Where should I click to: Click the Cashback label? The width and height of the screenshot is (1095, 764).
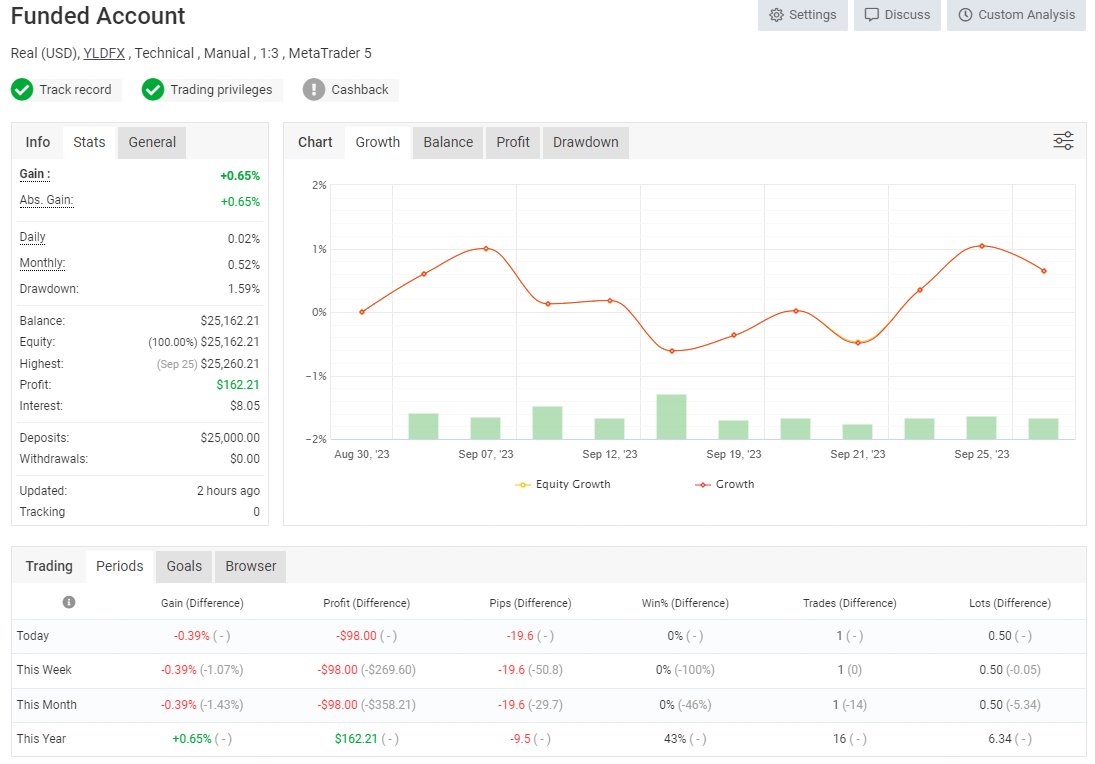[x=360, y=89]
